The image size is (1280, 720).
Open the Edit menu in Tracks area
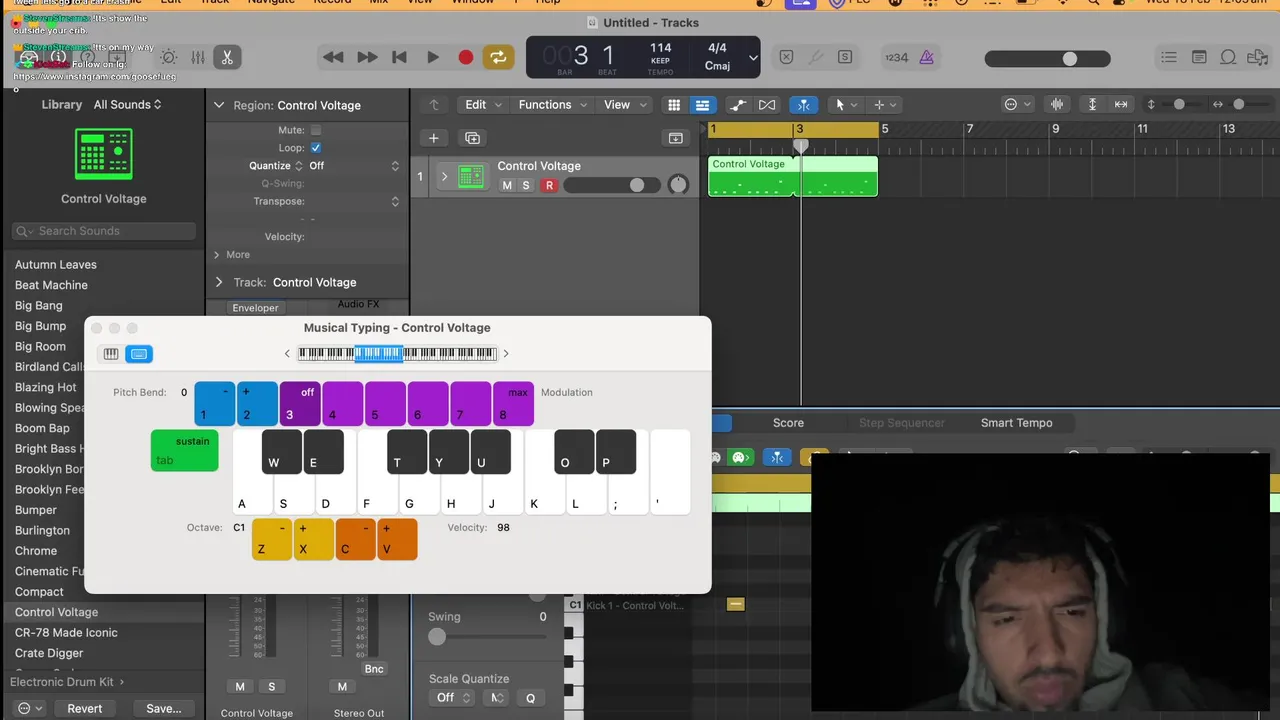click(482, 105)
